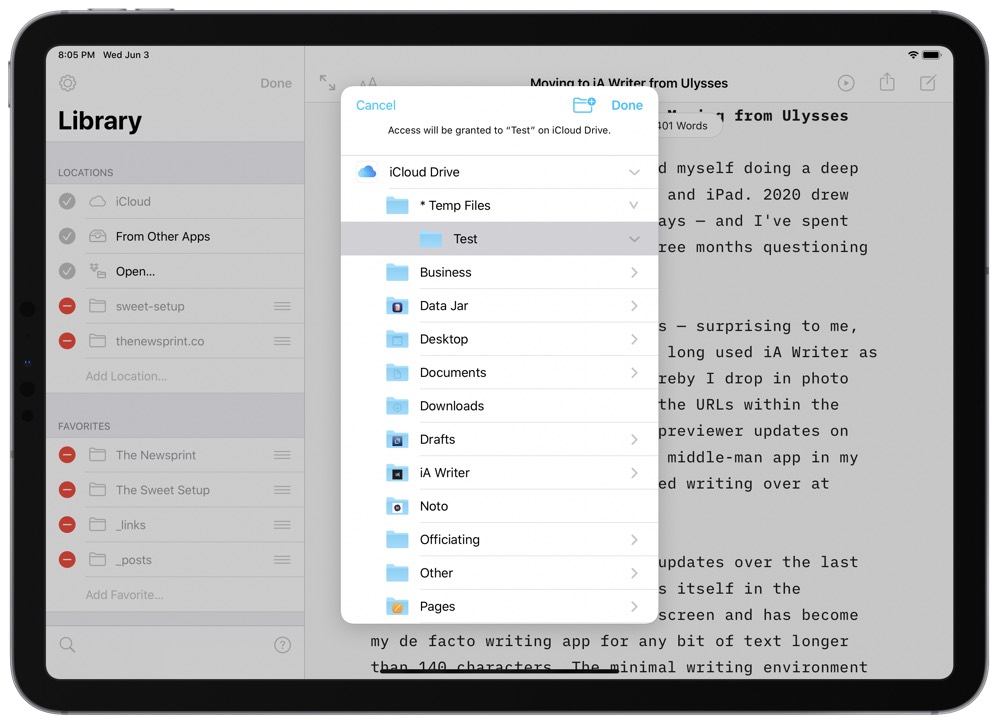Expand the Desktop folder chevron
1000x725 pixels.
pos(634,339)
